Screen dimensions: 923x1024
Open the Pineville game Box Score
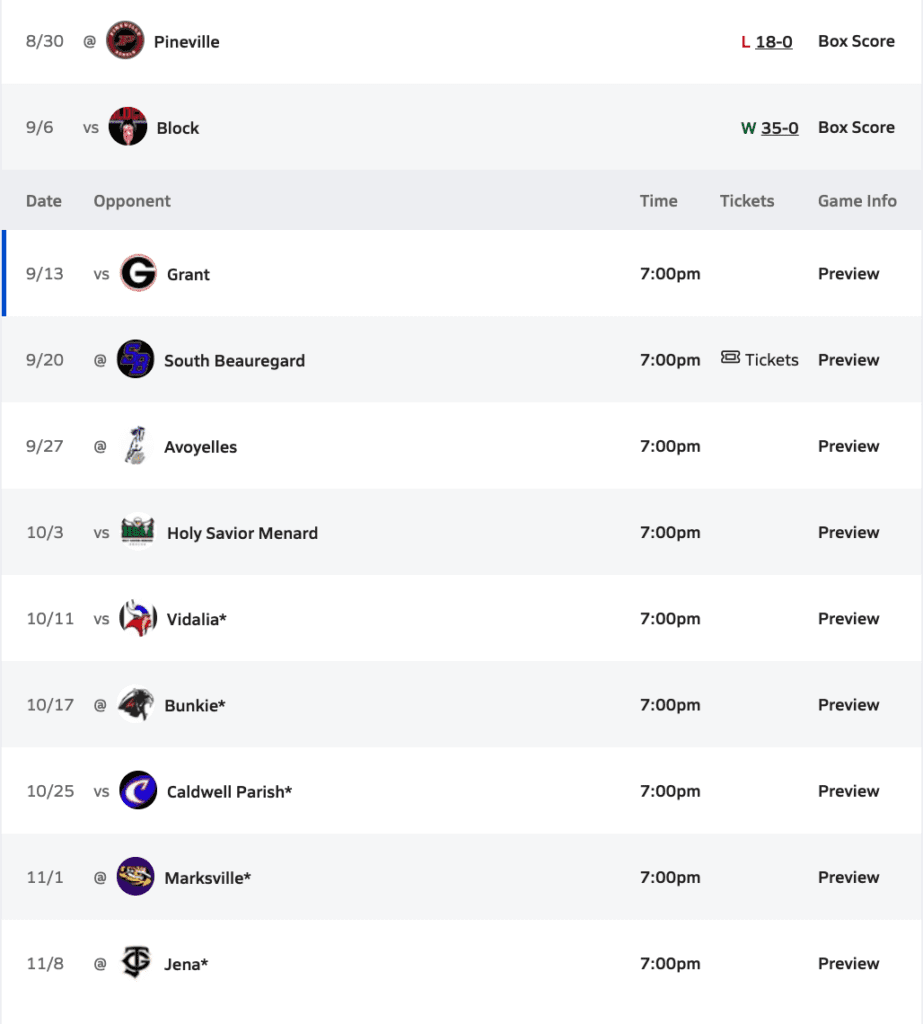tap(856, 42)
